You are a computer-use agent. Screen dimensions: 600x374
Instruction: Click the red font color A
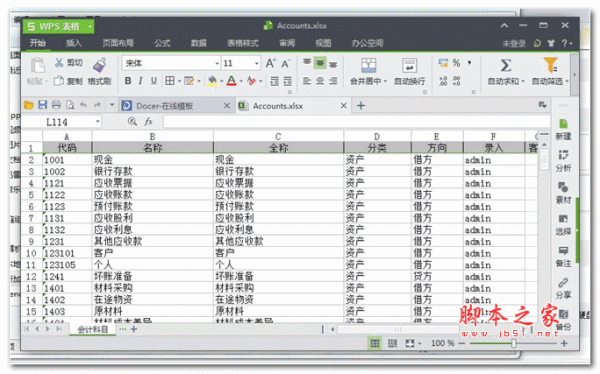(232, 81)
